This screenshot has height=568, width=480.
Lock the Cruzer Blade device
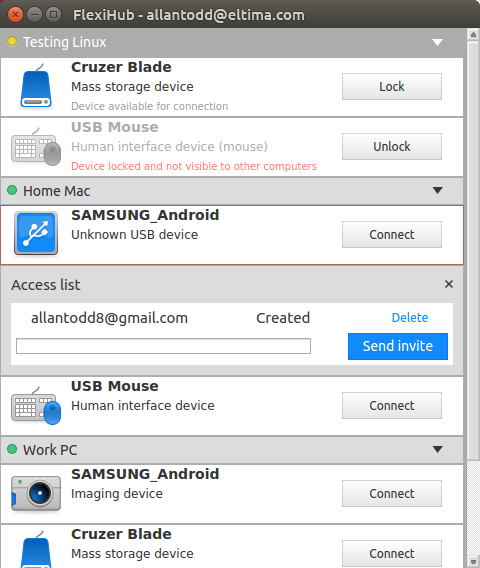(392, 86)
